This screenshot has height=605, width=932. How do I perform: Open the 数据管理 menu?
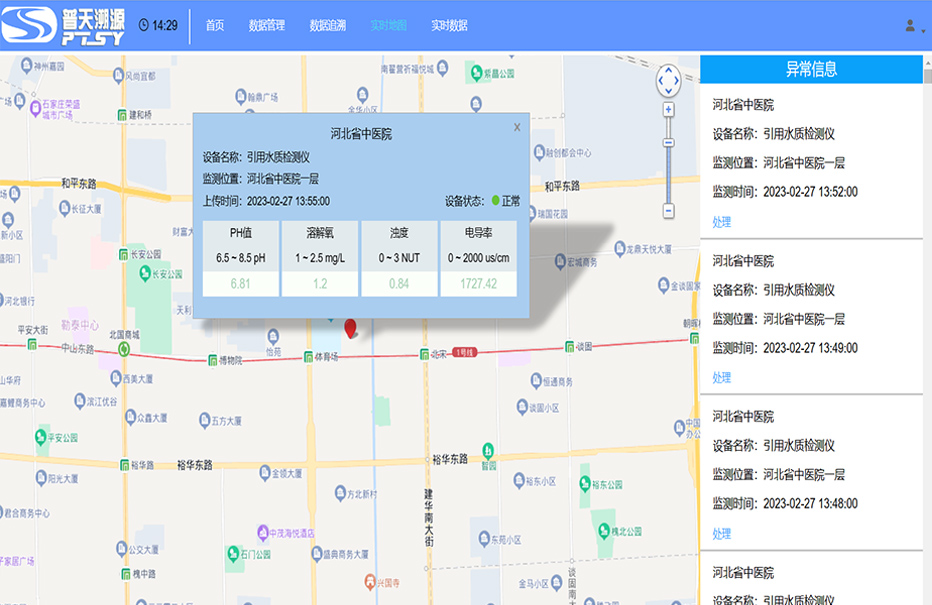[x=267, y=26]
